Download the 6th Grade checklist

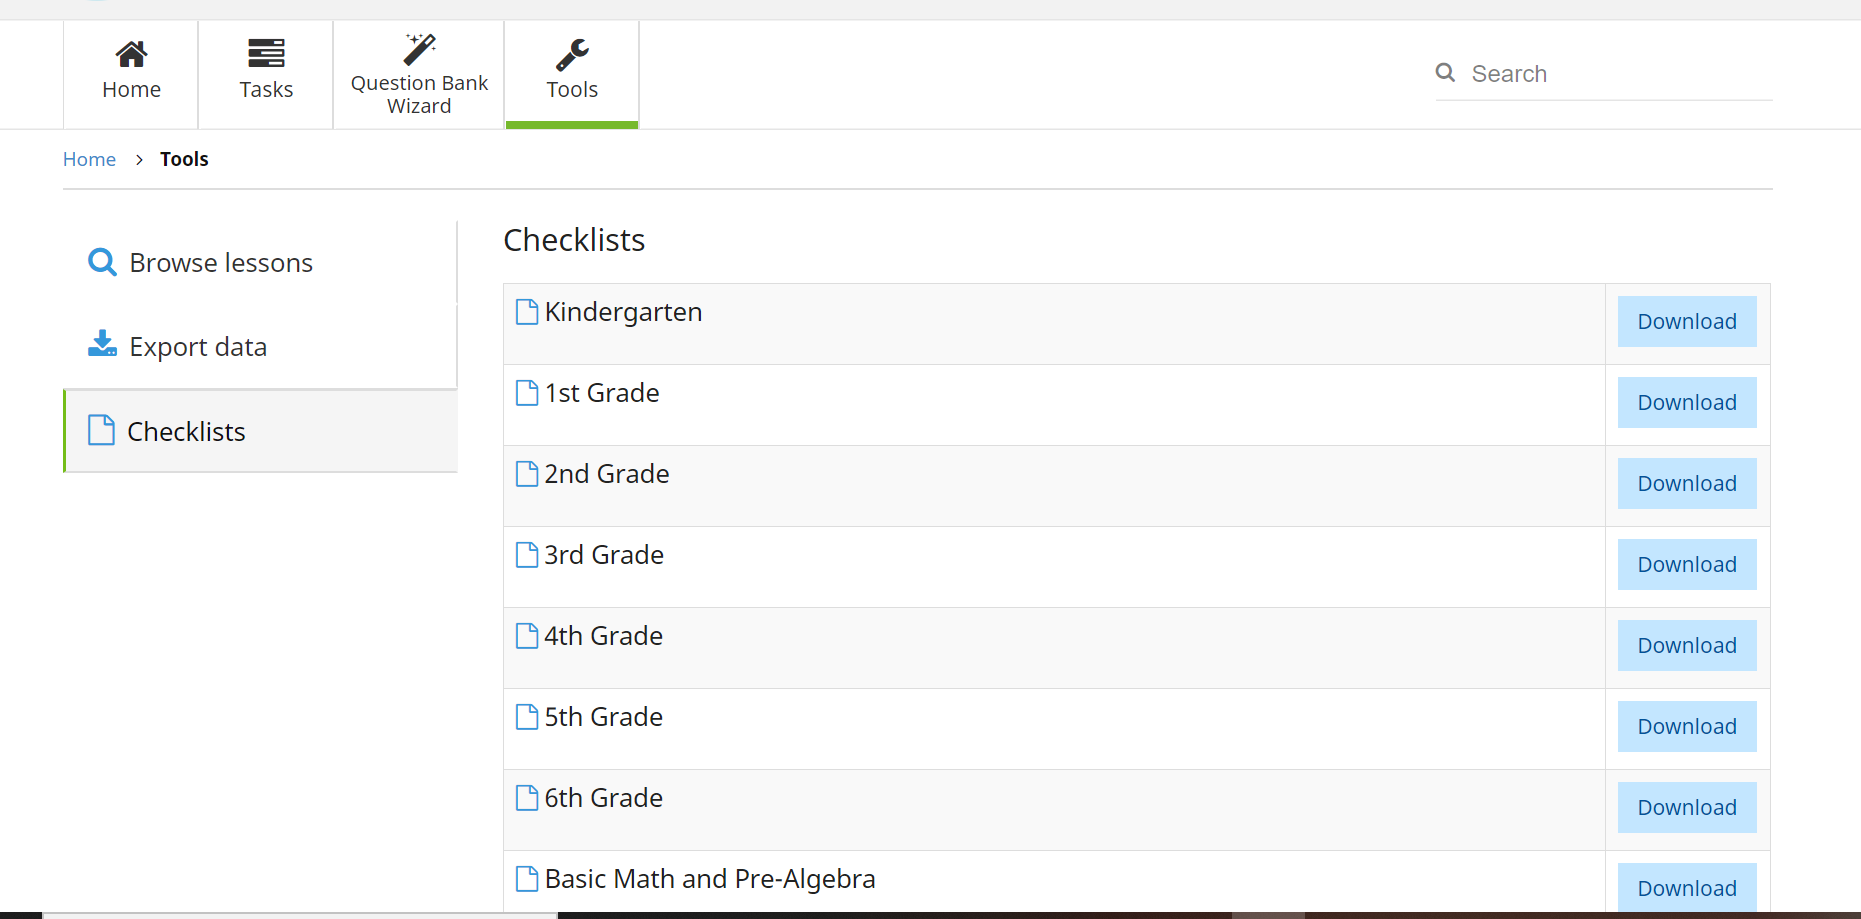coord(1686,808)
